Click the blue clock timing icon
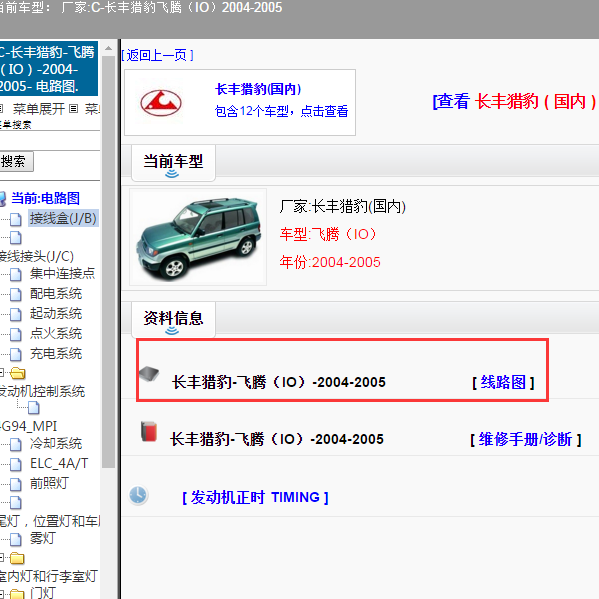 point(138,495)
